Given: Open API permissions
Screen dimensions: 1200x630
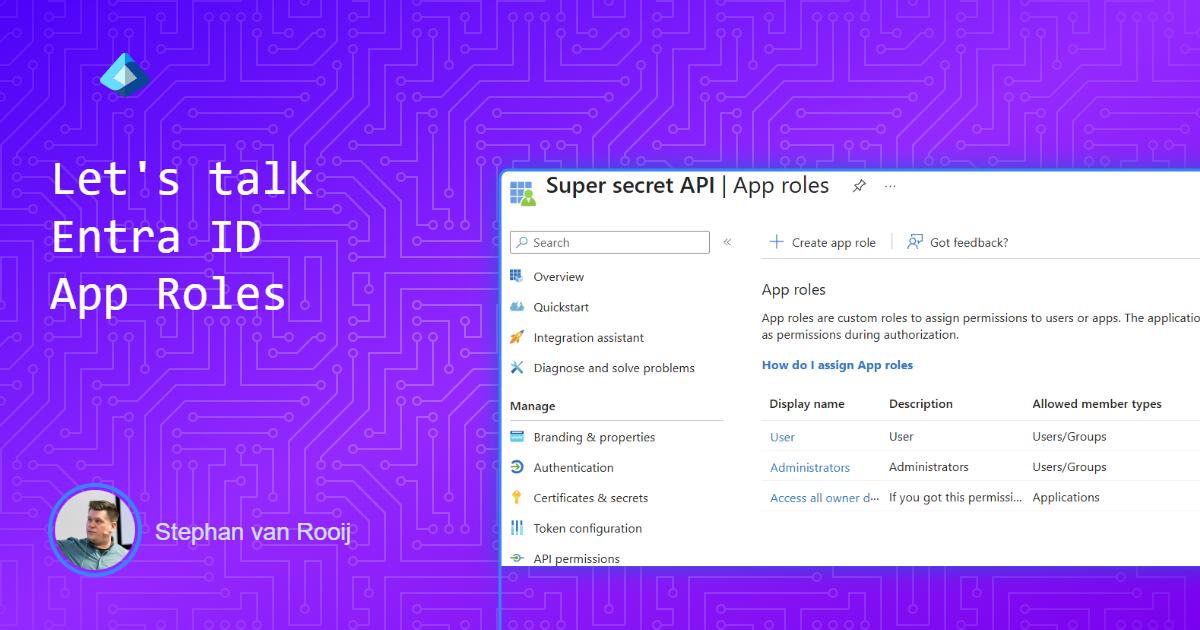Looking at the screenshot, I should point(577,559).
